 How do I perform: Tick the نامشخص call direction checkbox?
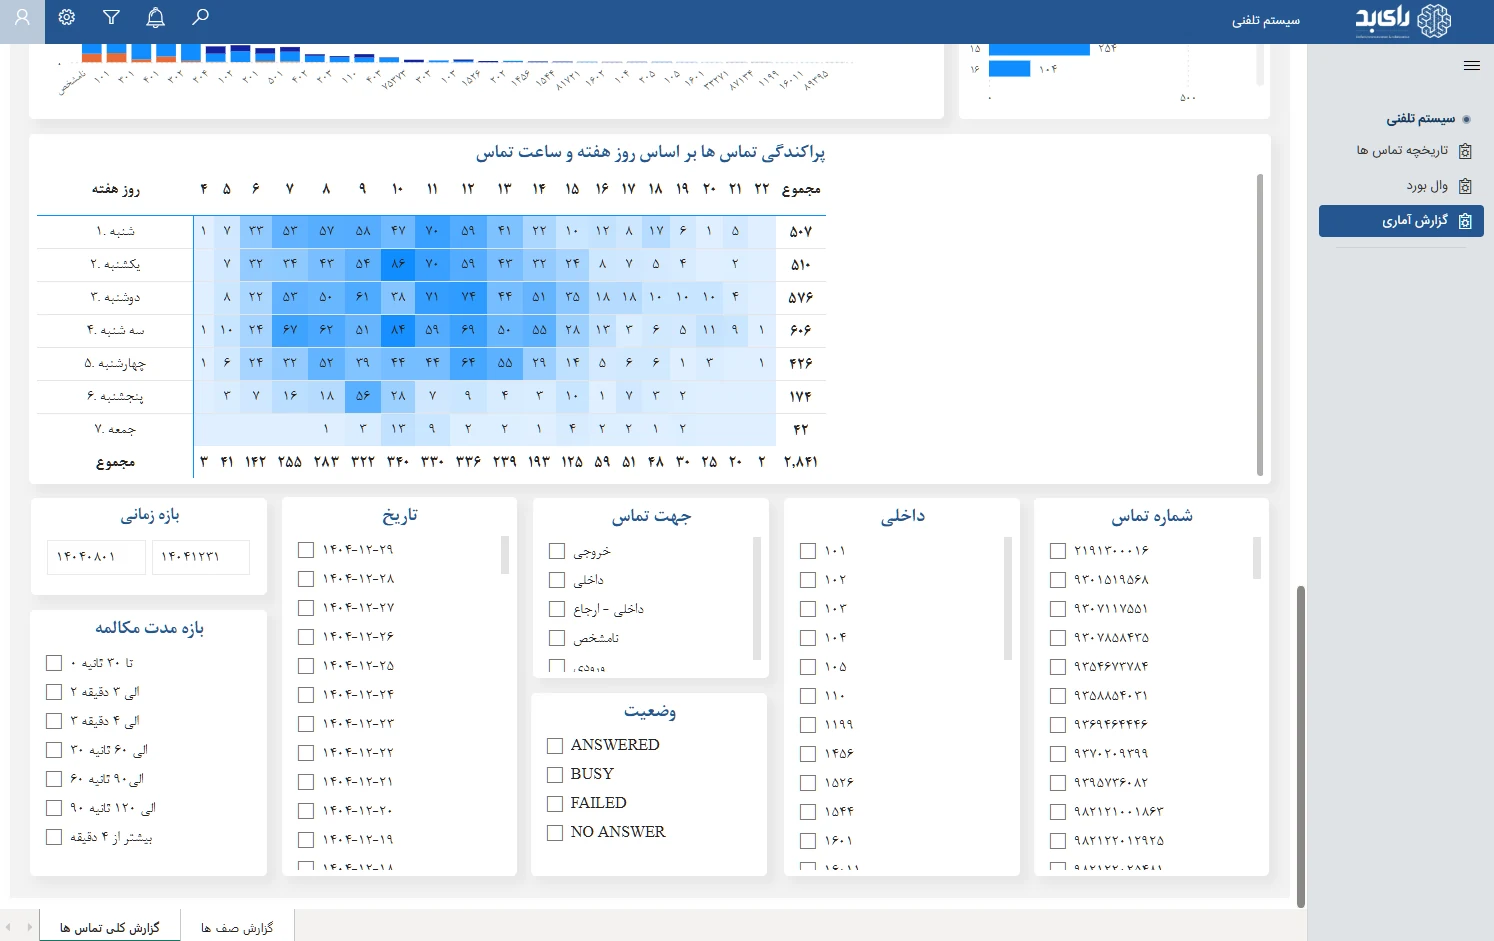tap(557, 638)
